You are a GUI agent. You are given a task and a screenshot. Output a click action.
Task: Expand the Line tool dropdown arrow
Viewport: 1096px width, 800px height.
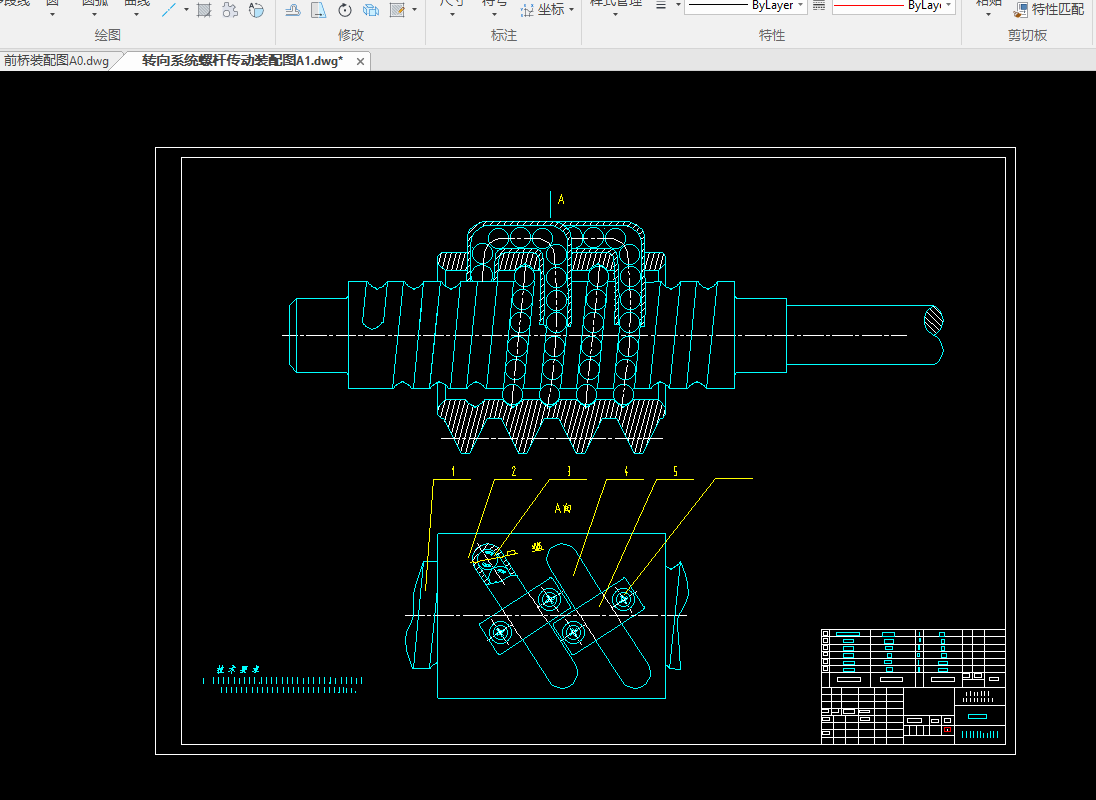click(186, 10)
